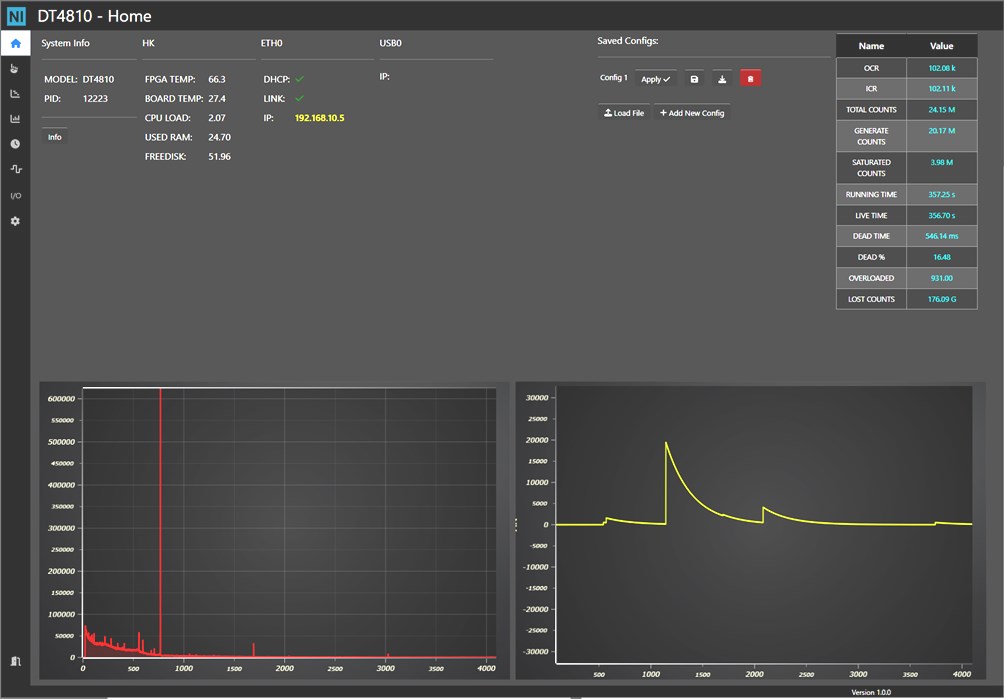Select the RUNNING TIME value 357.25 s
This screenshot has width=1004, height=699.
942,195
